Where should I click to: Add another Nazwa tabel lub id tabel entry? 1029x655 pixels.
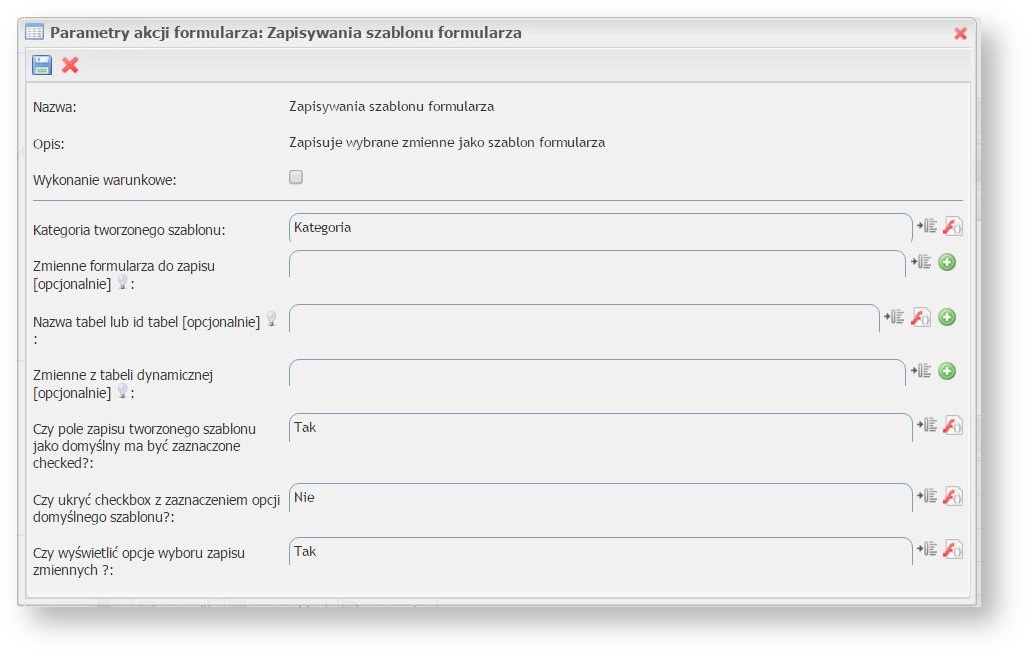947,317
